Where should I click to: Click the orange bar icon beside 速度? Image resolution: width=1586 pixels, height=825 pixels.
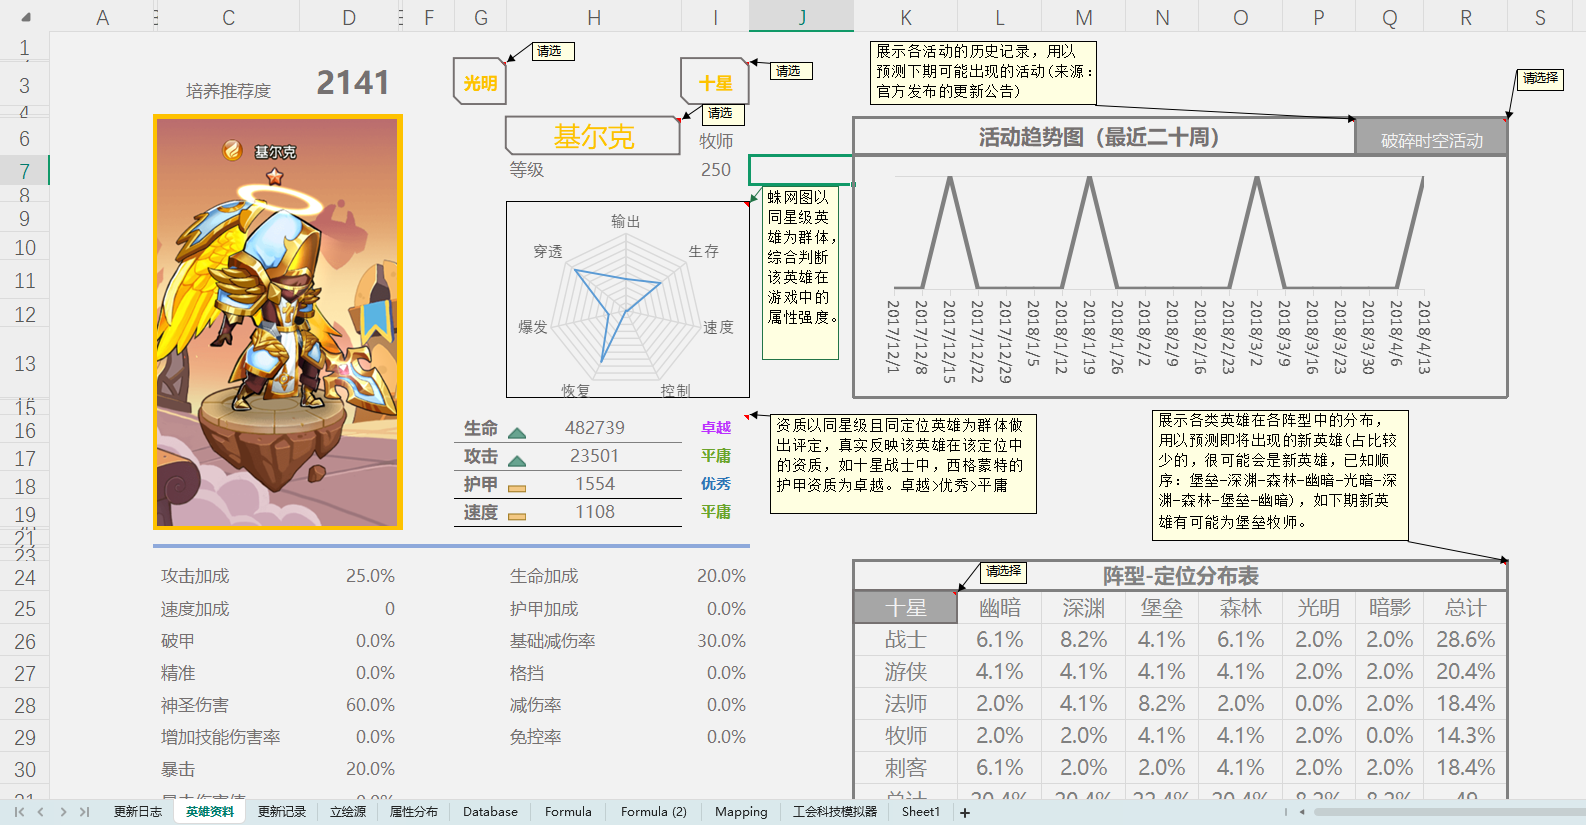coord(517,517)
